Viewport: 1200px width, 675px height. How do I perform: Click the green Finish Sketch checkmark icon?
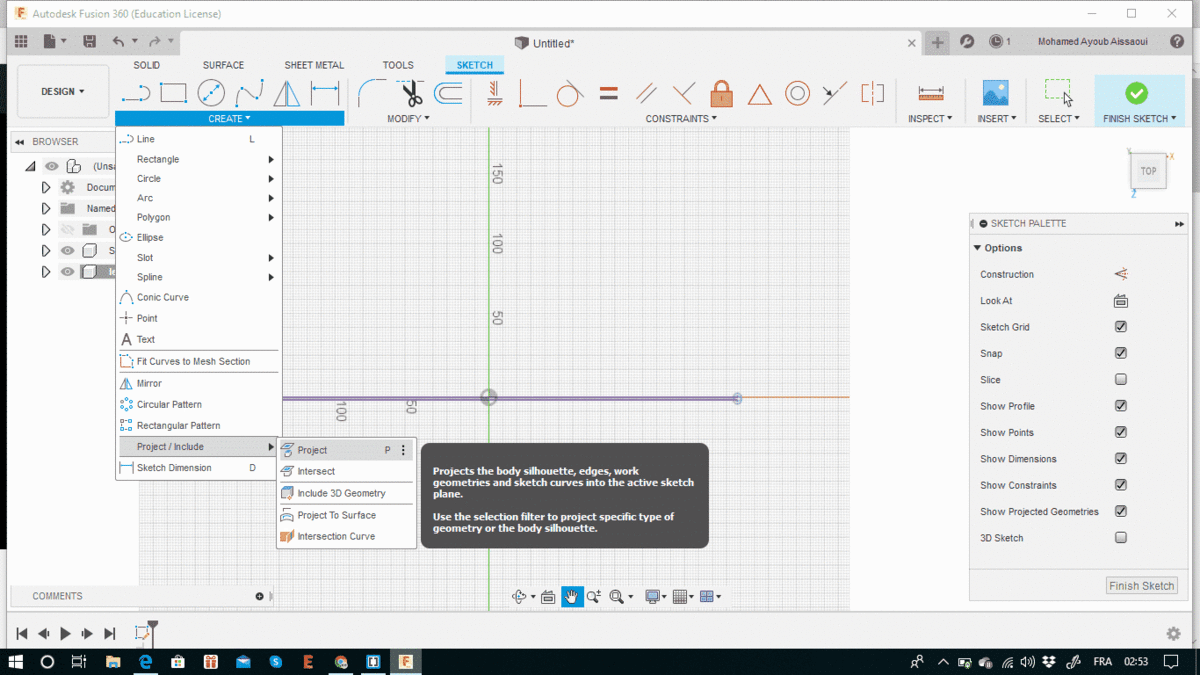(1136, 93)
